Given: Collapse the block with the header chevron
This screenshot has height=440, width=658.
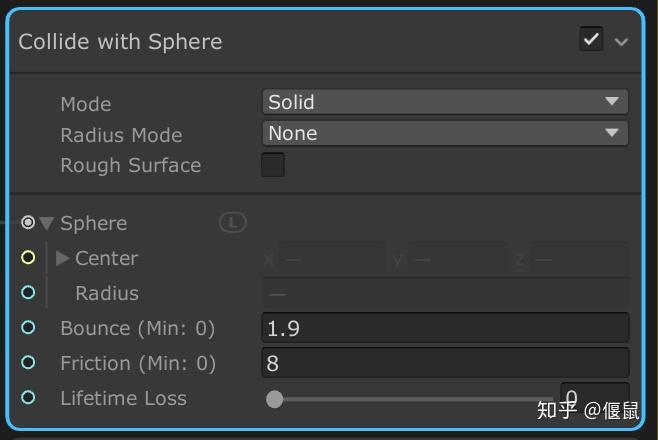Looking at the screenshot, I should click(622, 42).
